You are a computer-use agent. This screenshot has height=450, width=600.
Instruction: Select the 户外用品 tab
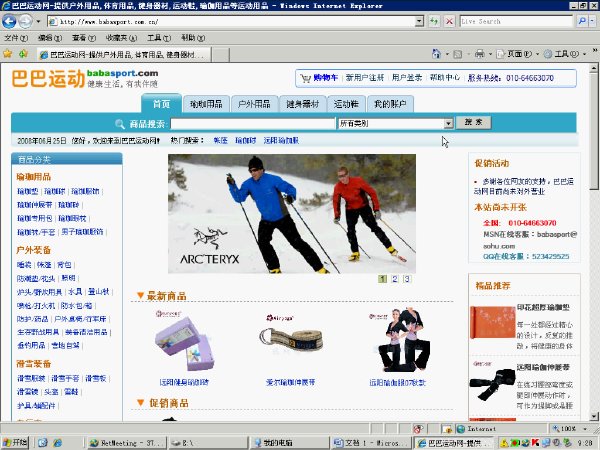pos(254,104)
